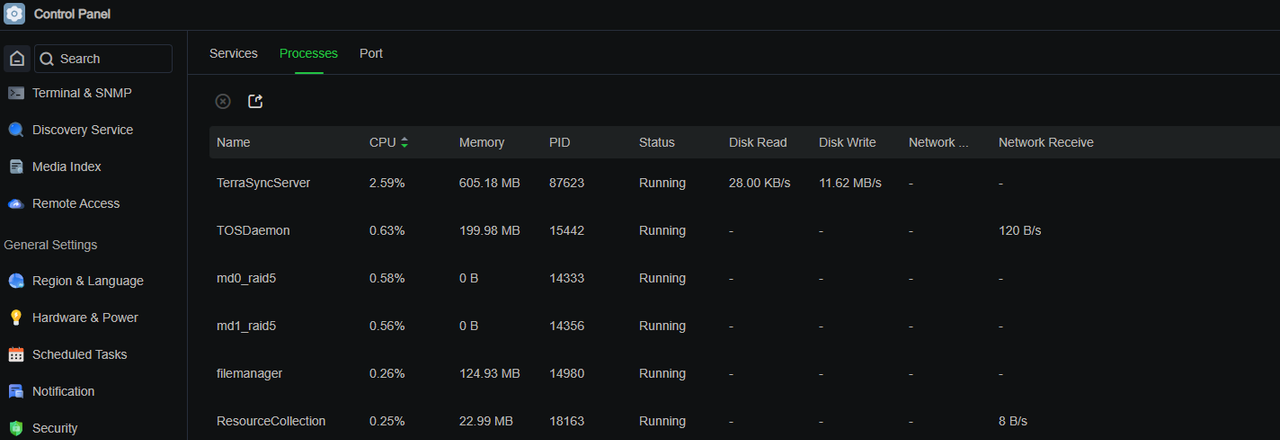Image resolution: width=1280 pixels, height=440 pixels.
Task: Click the Remote Access cloud icon
Action: click(16, 204)
